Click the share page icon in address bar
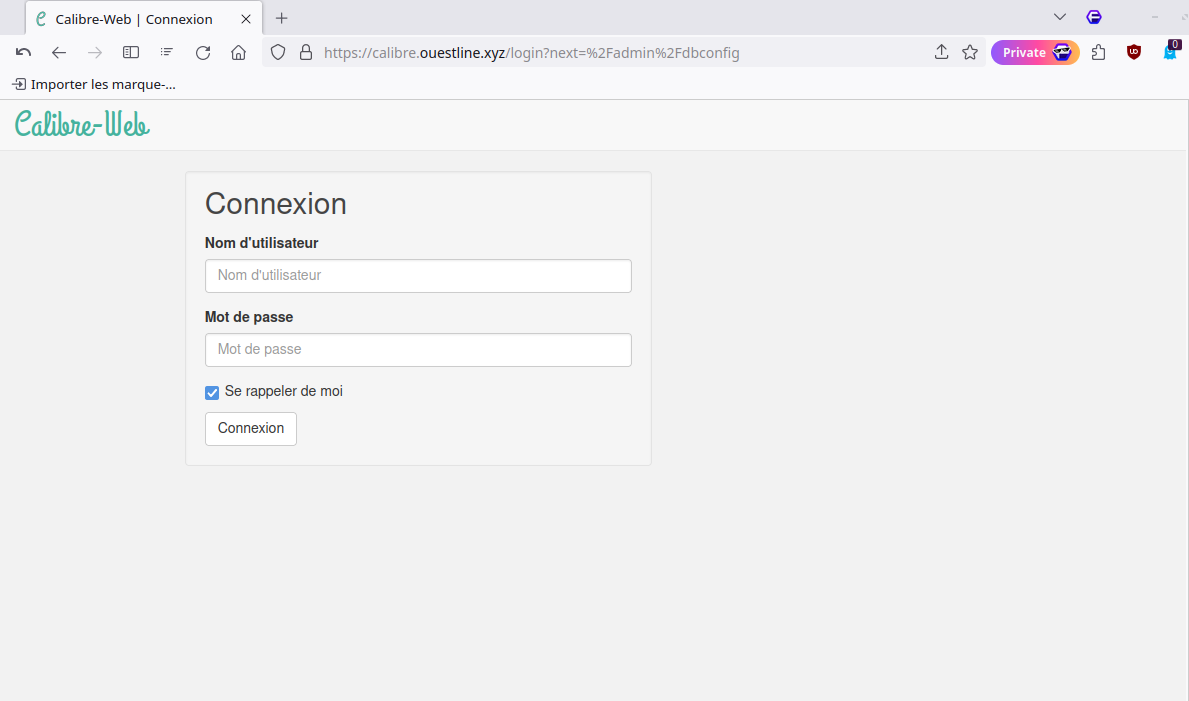This screenshot has height=701, width=1189. (x=941, y=53)
